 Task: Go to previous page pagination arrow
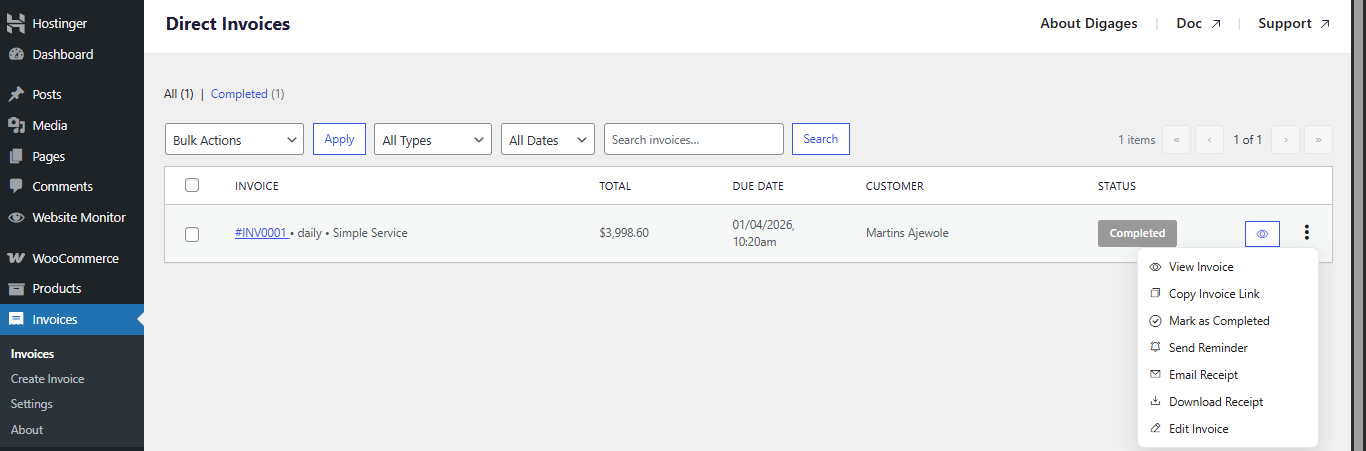pyautogui.click(x=1209, y=140)
